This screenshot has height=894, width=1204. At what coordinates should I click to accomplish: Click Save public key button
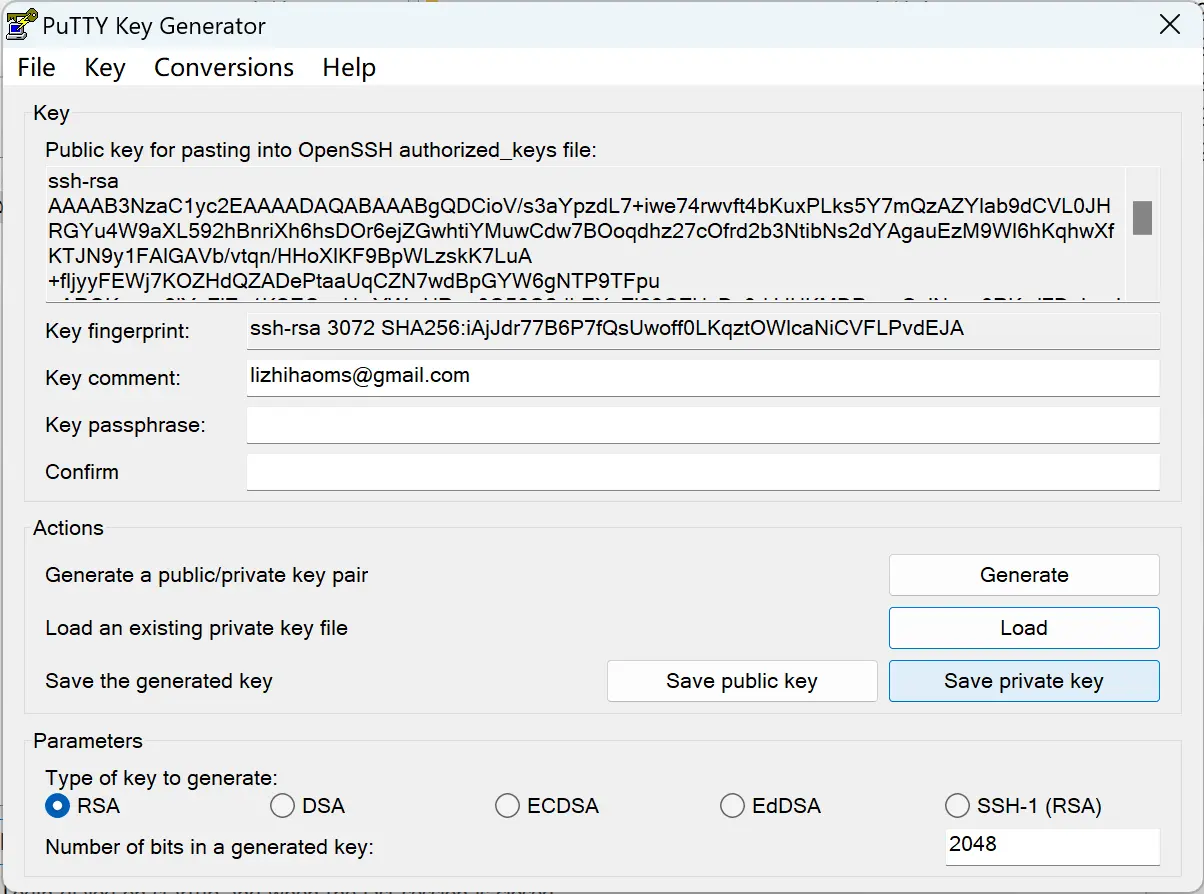[x=742, y=681]
